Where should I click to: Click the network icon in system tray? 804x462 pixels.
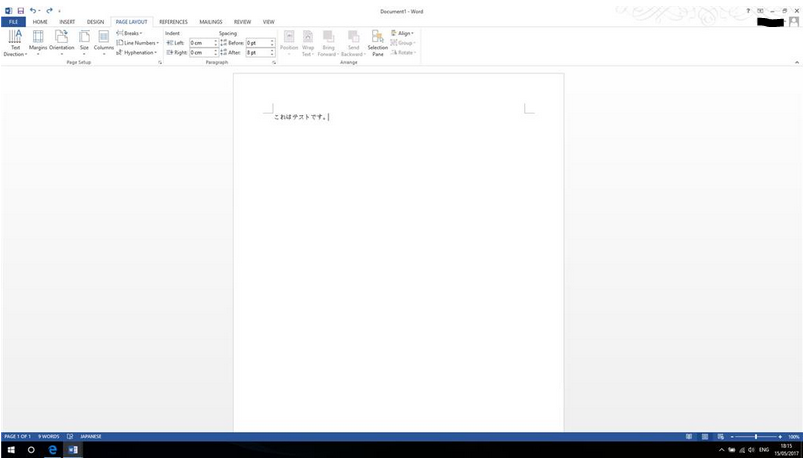(x=741, y=450)
